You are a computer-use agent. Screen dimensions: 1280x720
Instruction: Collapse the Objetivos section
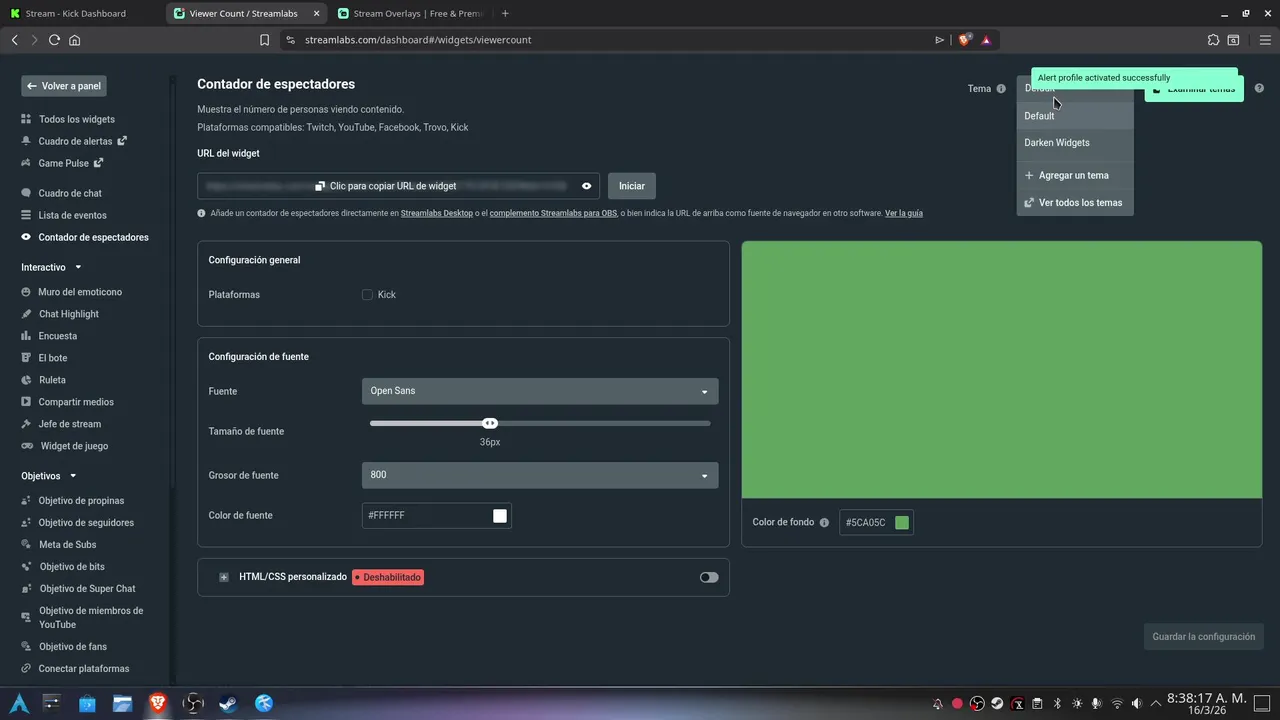(x=73, y=476)
